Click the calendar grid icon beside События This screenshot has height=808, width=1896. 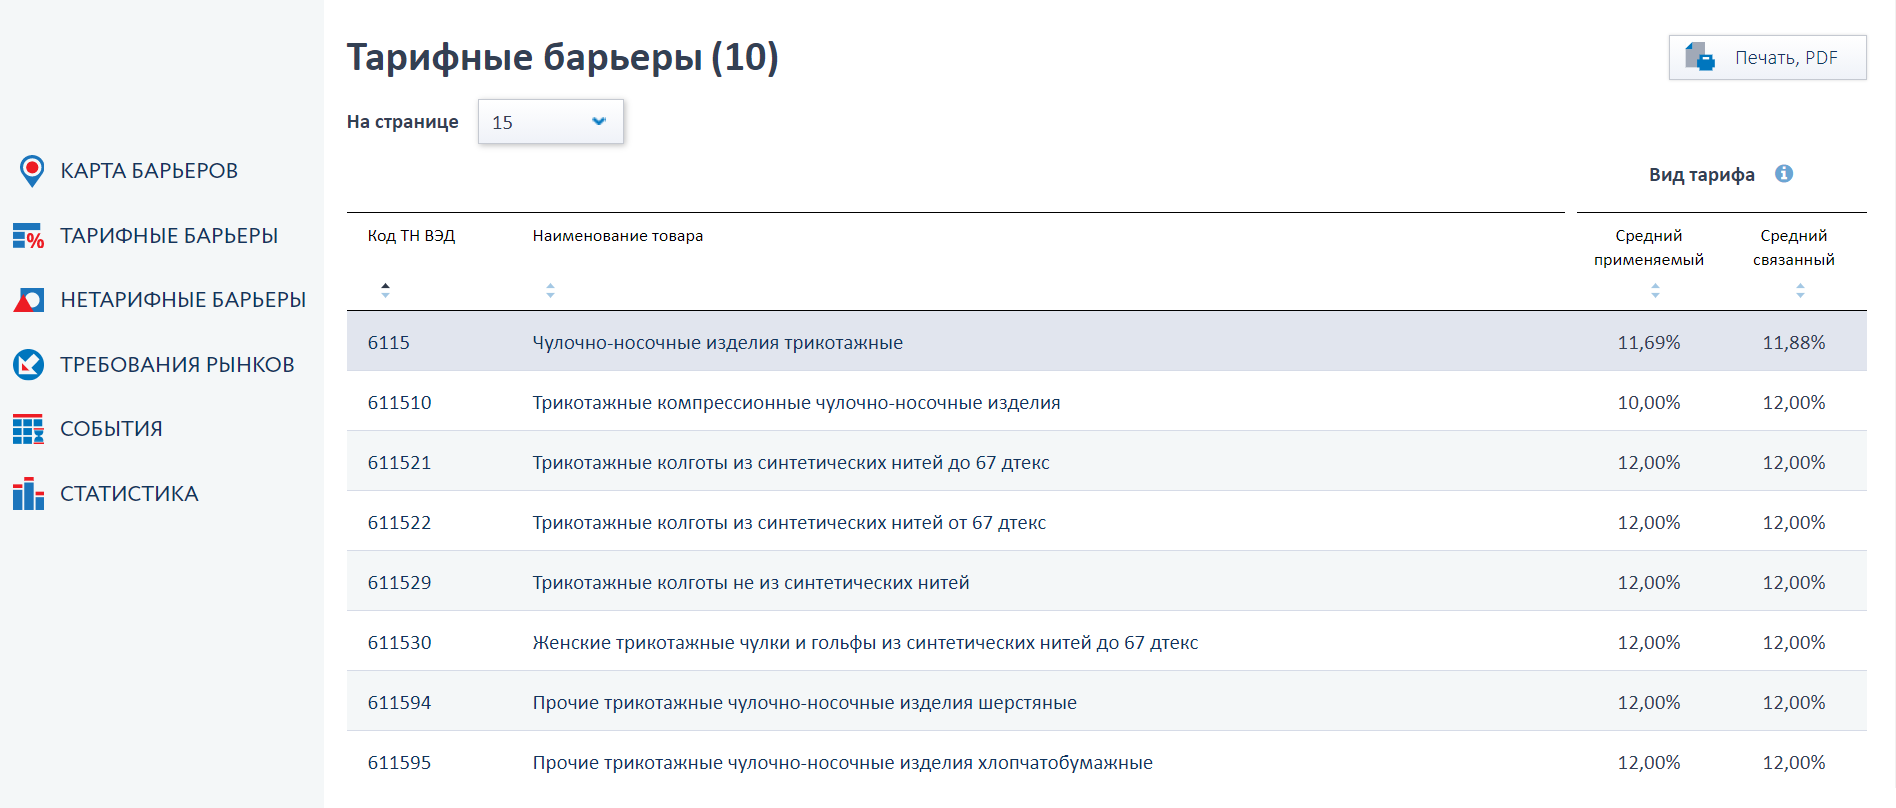tap(28, 429)
